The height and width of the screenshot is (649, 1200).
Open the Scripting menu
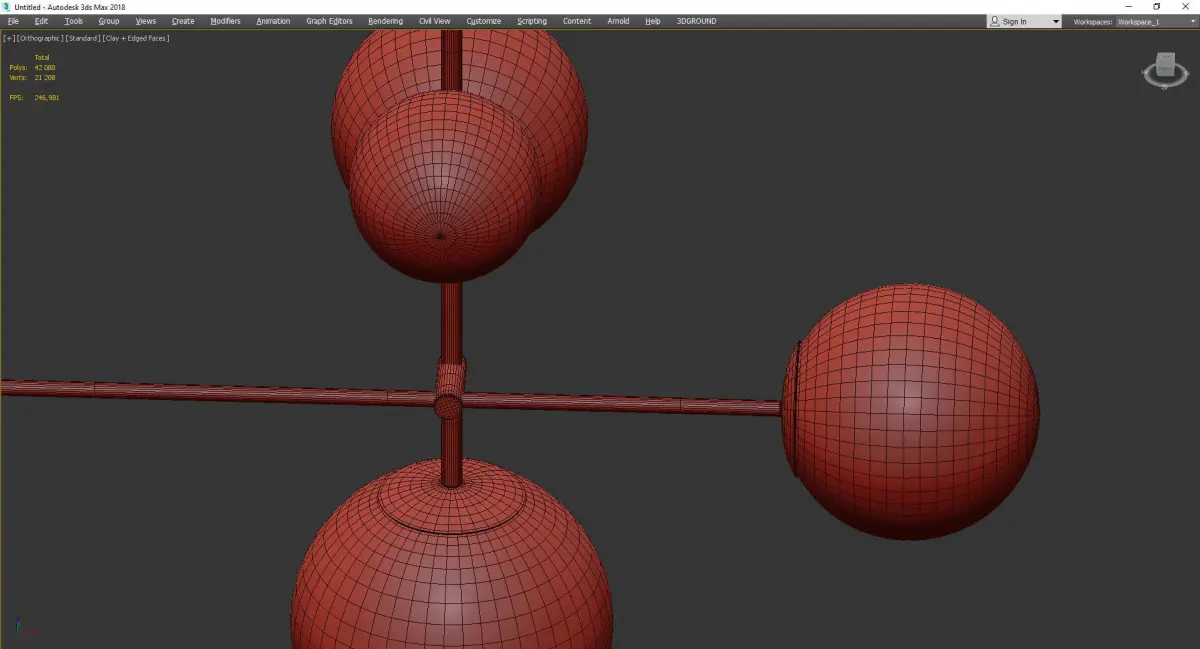tap(532, 21)
